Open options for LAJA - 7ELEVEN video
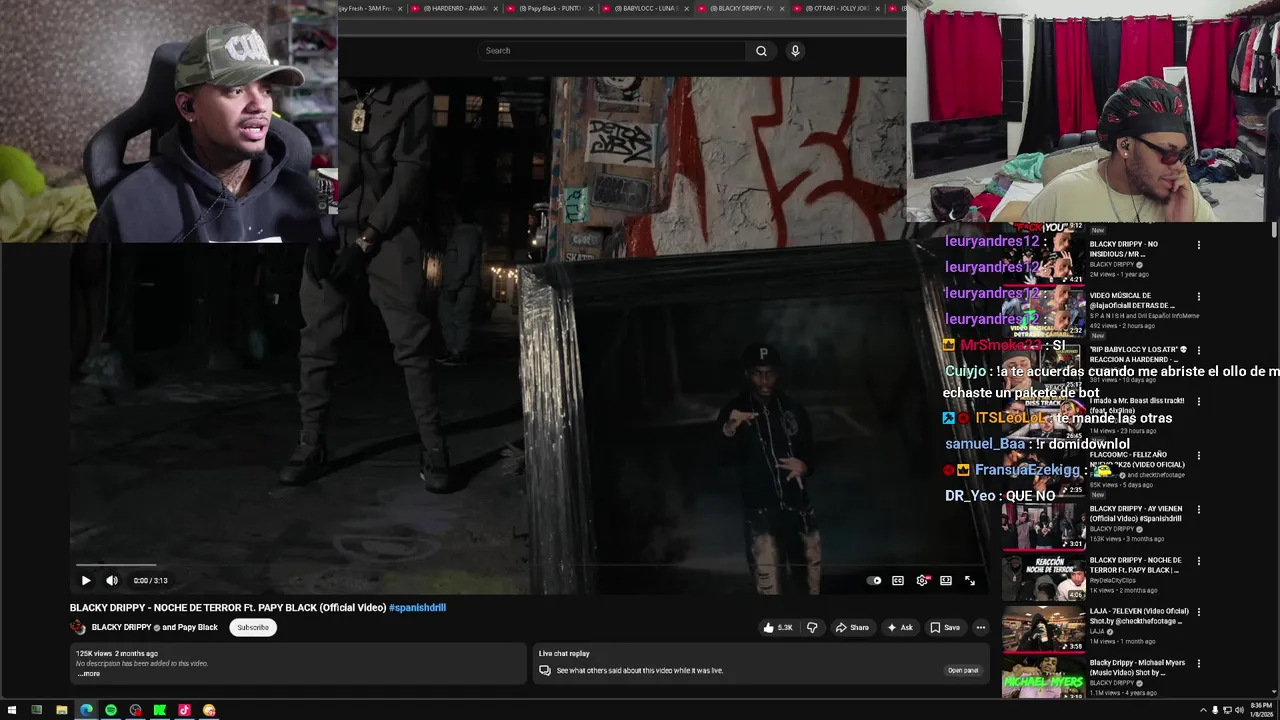This screenshot has height=720, width=1280. (x=1198, y=612)
